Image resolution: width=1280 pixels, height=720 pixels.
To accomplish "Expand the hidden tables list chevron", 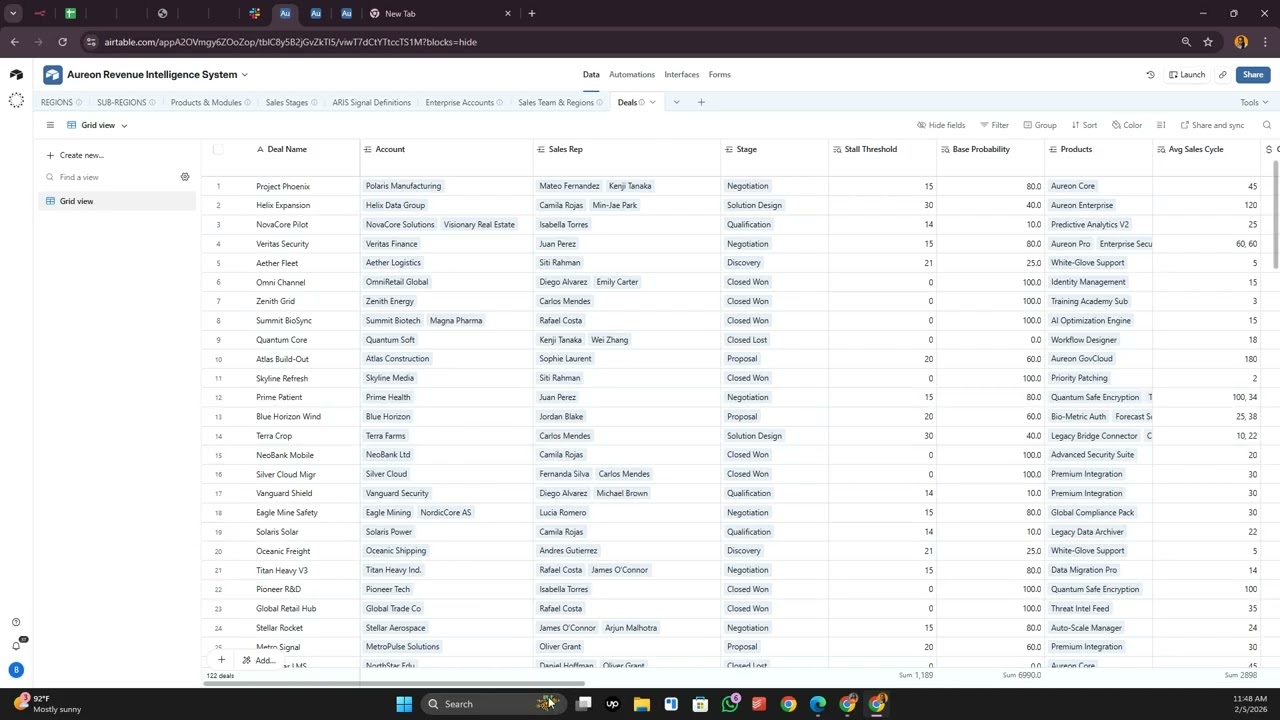I will point(676,102).
